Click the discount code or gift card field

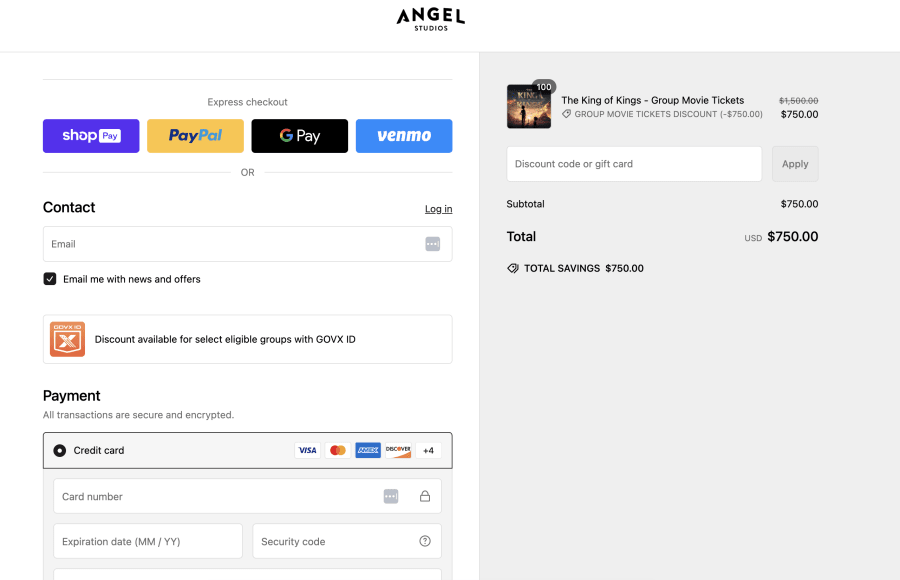(634, 163)
